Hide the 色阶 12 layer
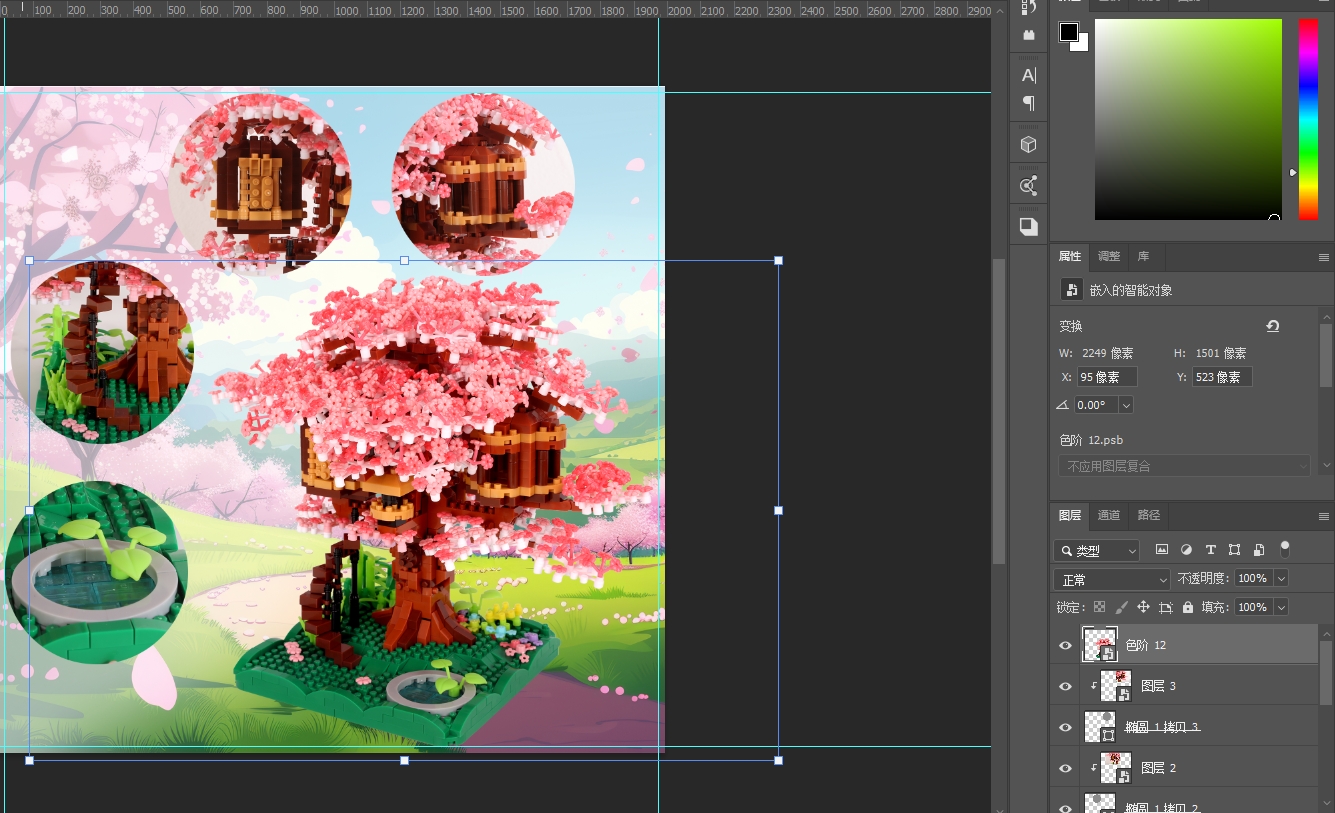This screenshot has height=813, width=1335. 1065,646
